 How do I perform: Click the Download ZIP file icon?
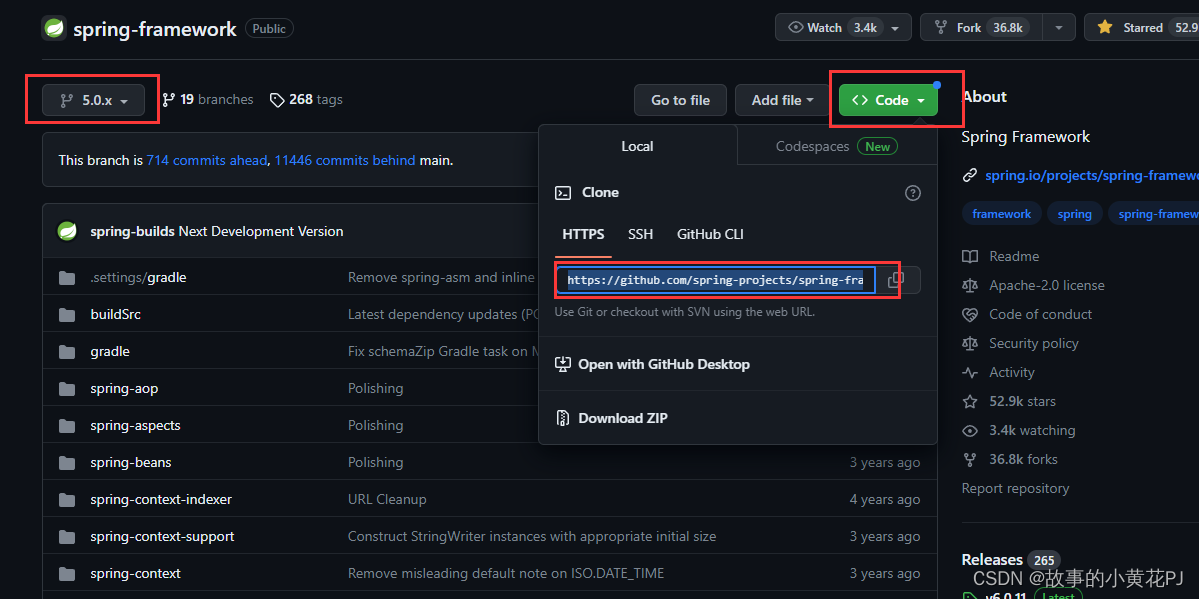click(563, 418)
